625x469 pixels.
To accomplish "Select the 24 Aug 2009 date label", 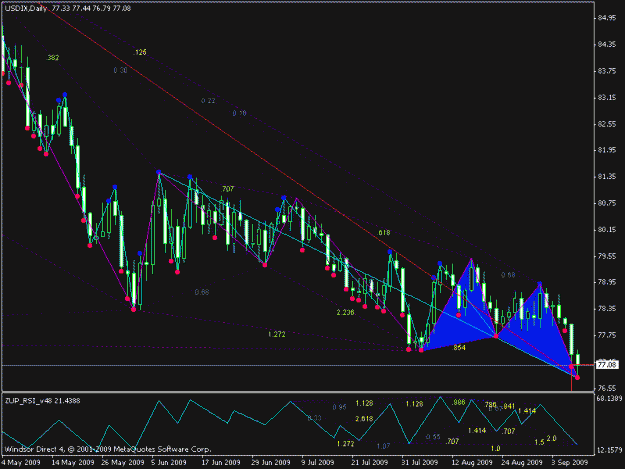I will (x=522, y=462).
